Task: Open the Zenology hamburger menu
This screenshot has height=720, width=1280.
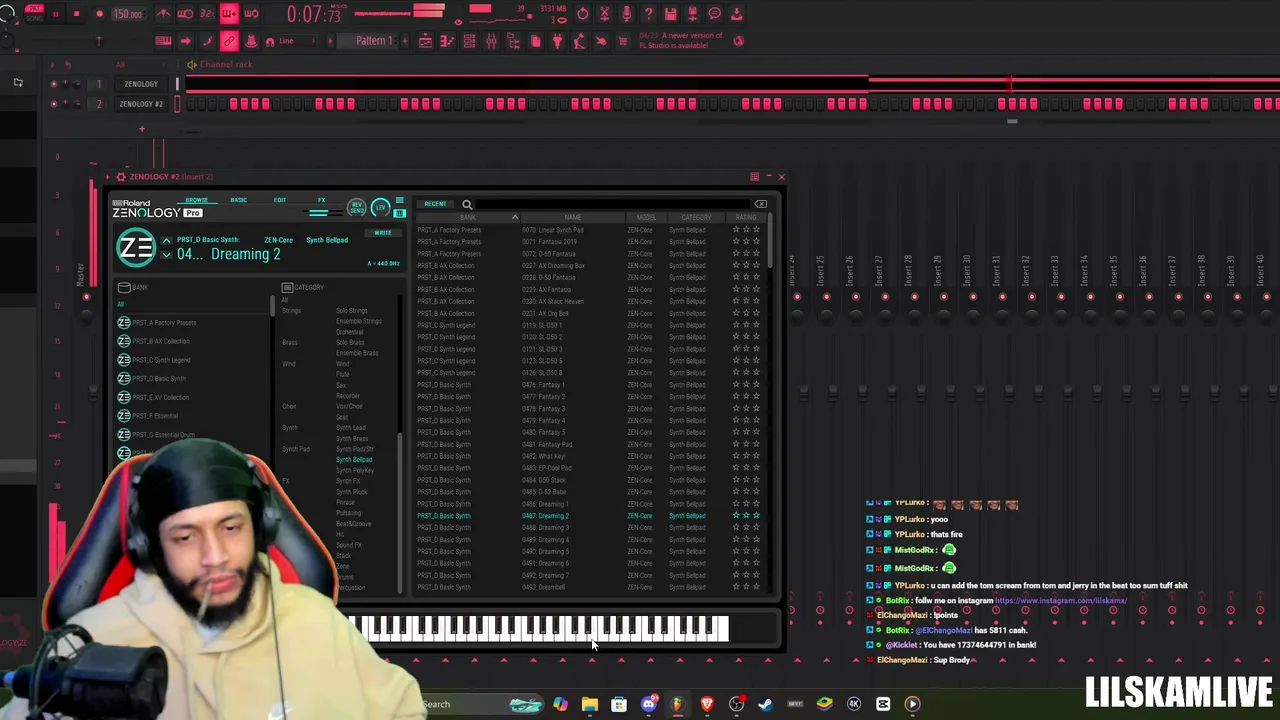Action: pyautogui.click(x=399, y=201)
